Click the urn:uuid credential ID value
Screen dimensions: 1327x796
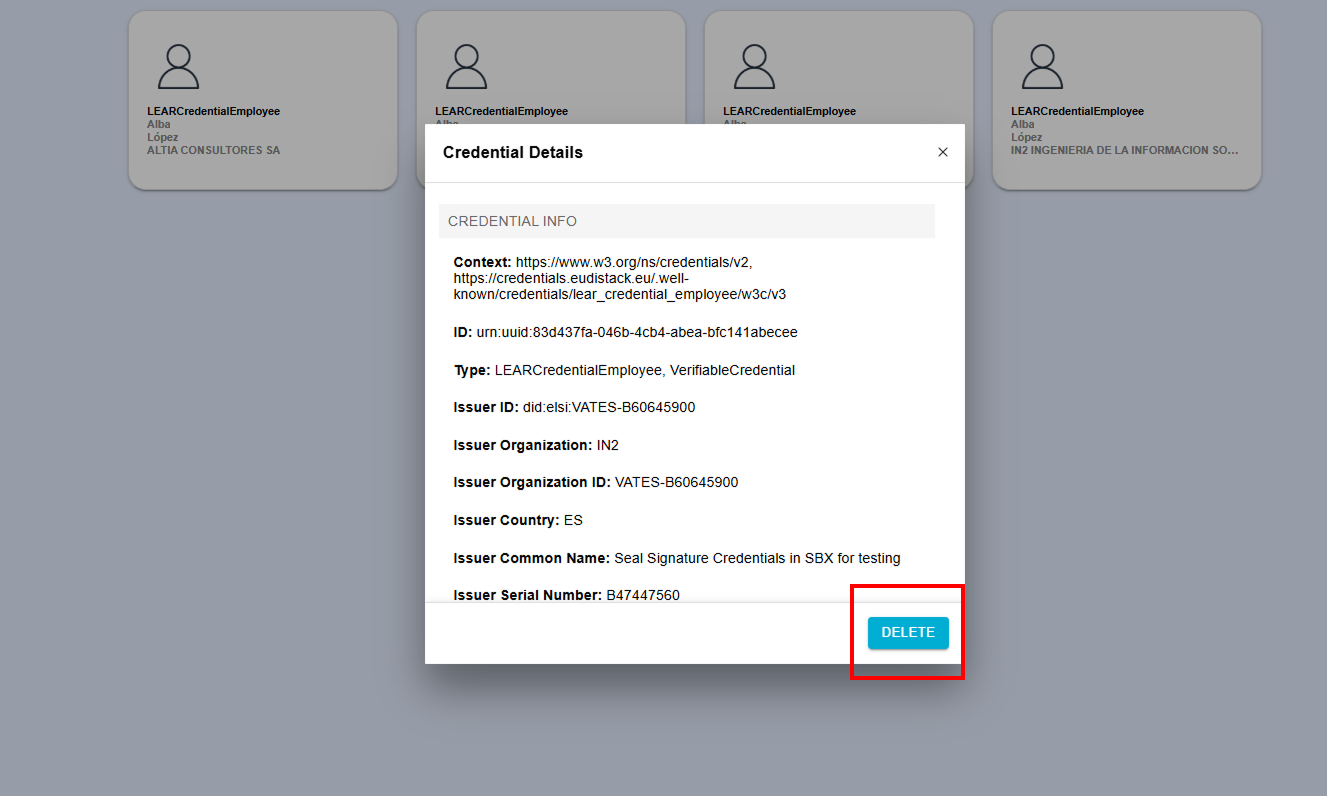tap(636, 332)
